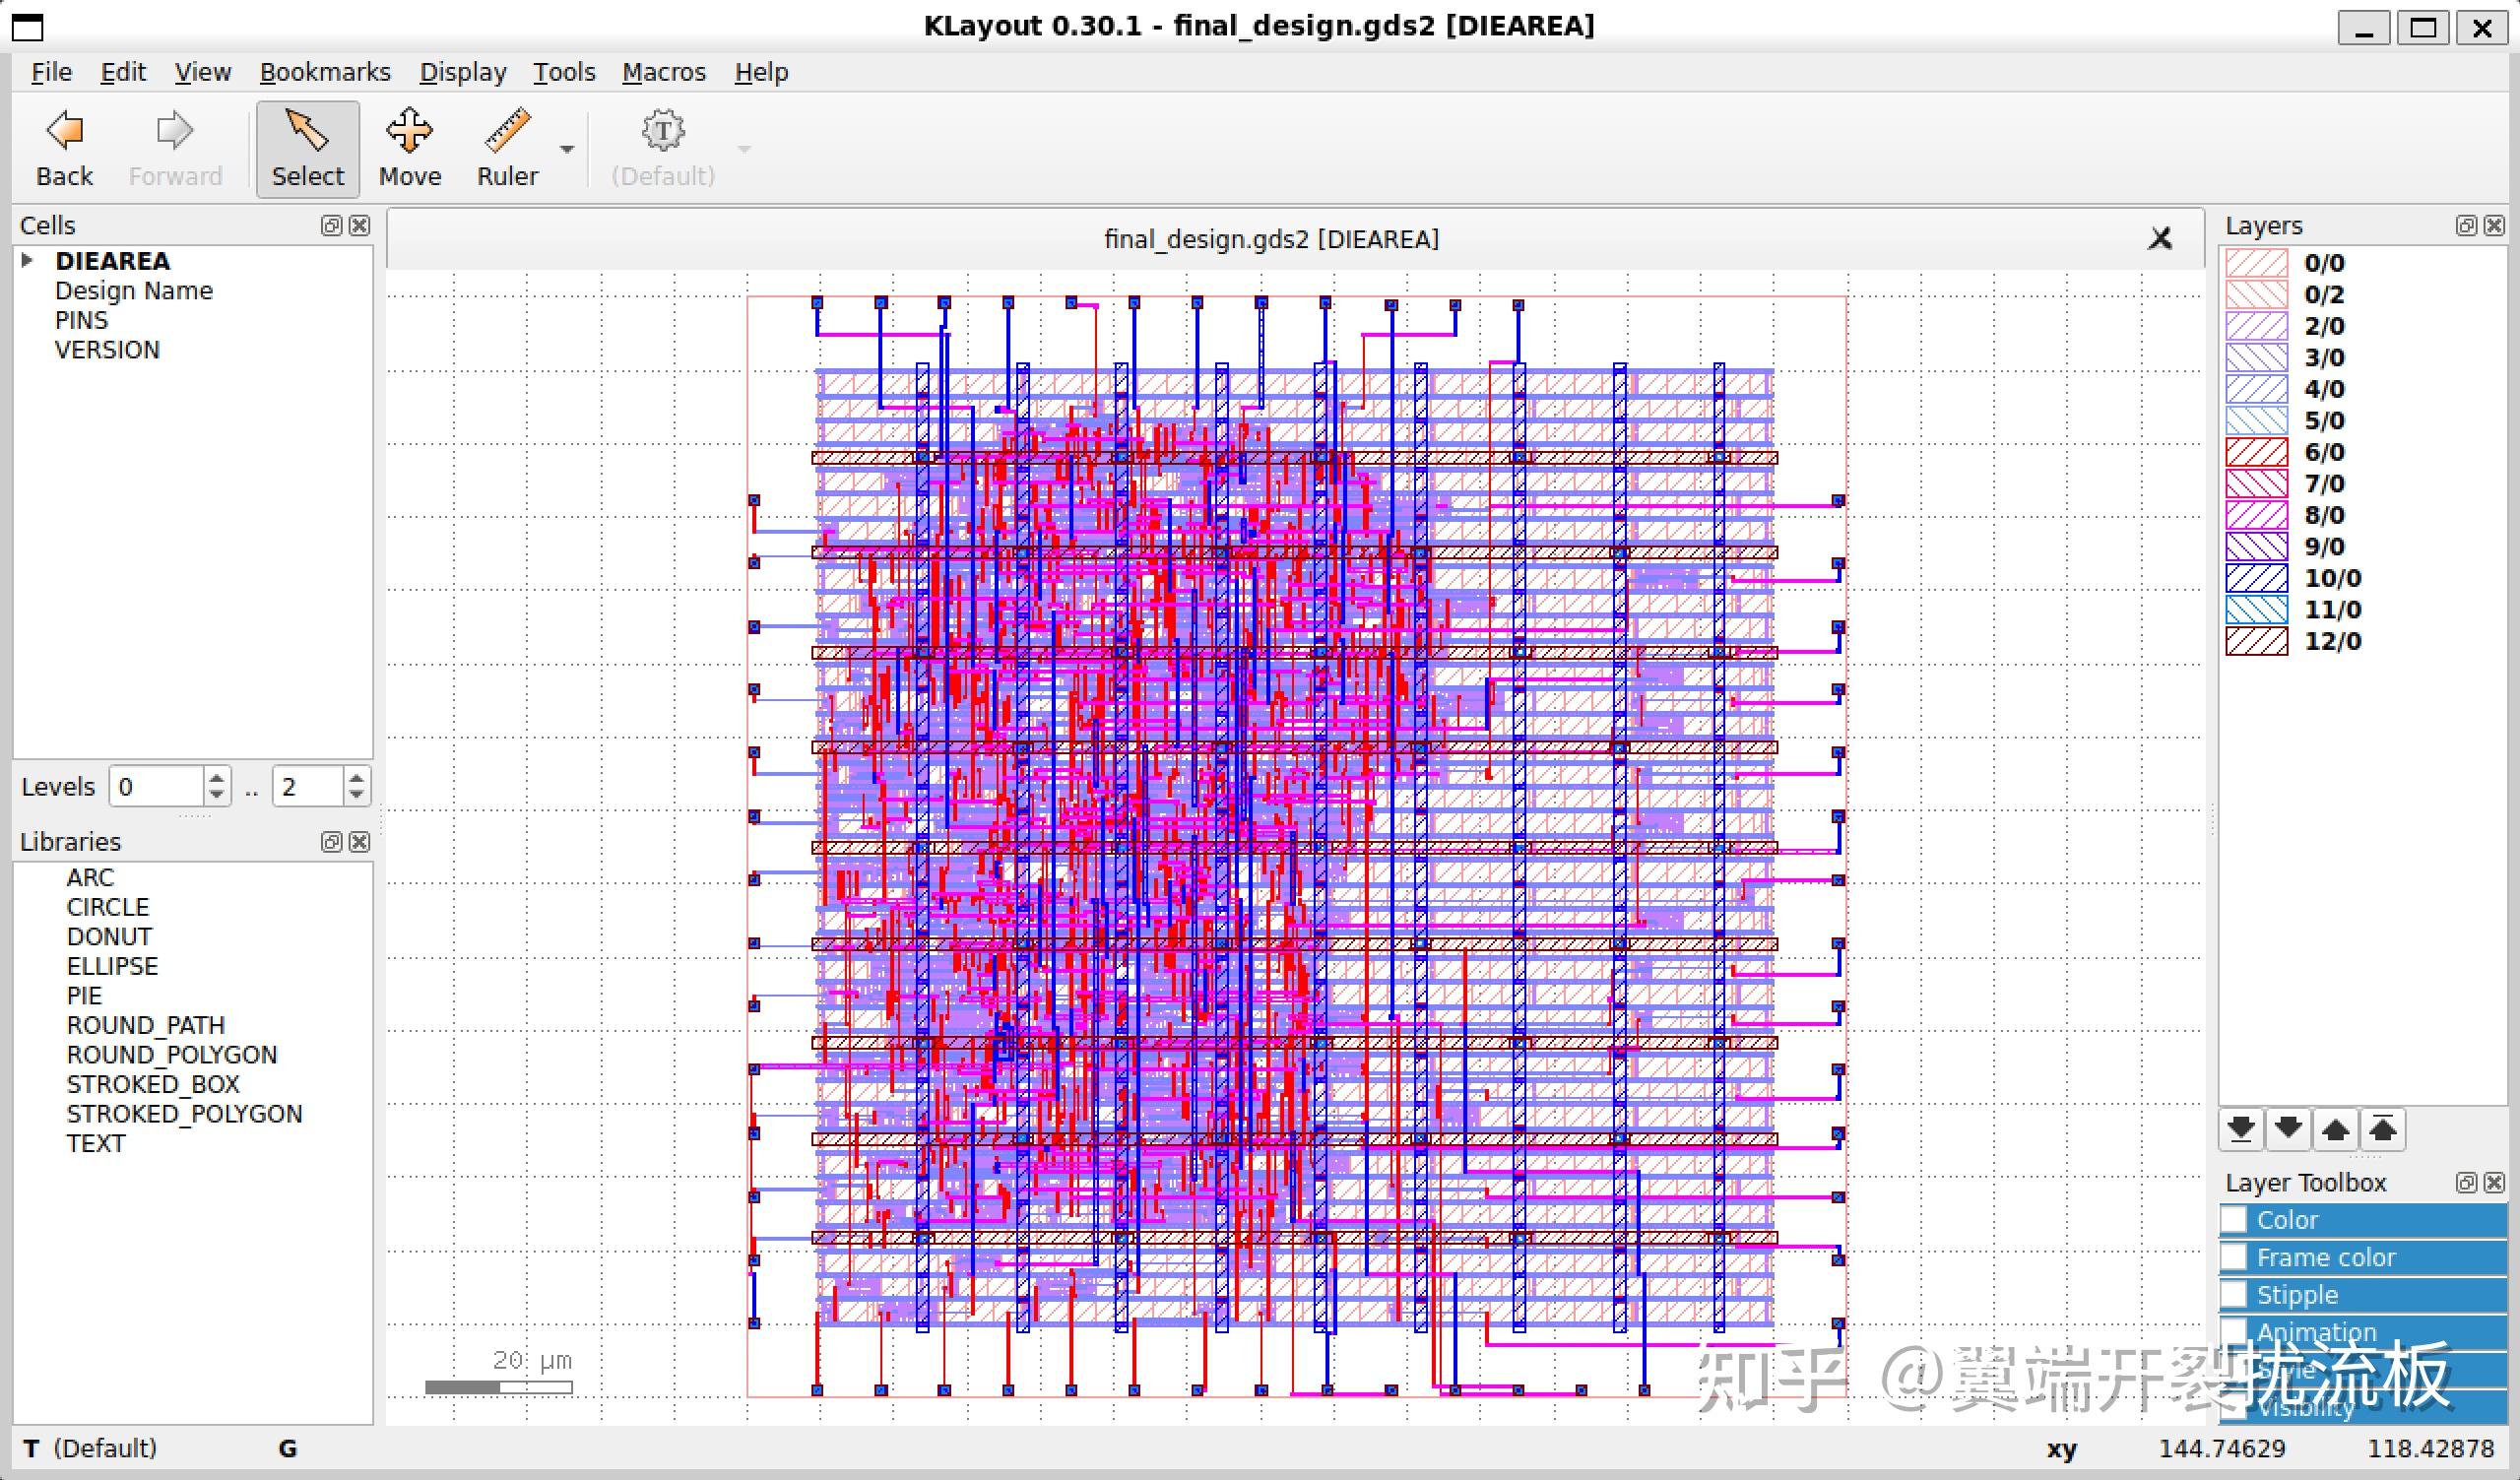The width and height of the screenshot is (2520, 1480).
Task: Select layer 6/0 color swatch
Action: [x=2256, y=452]
